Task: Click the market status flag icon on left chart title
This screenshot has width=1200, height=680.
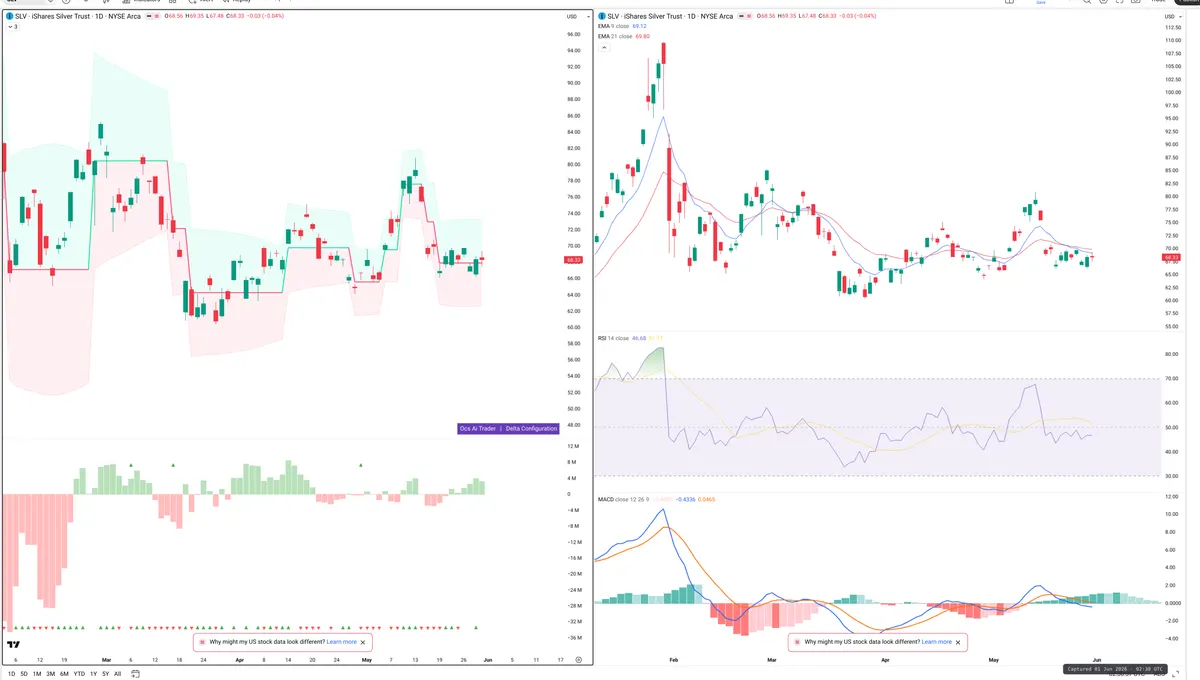Action: [x=147, y=16]
